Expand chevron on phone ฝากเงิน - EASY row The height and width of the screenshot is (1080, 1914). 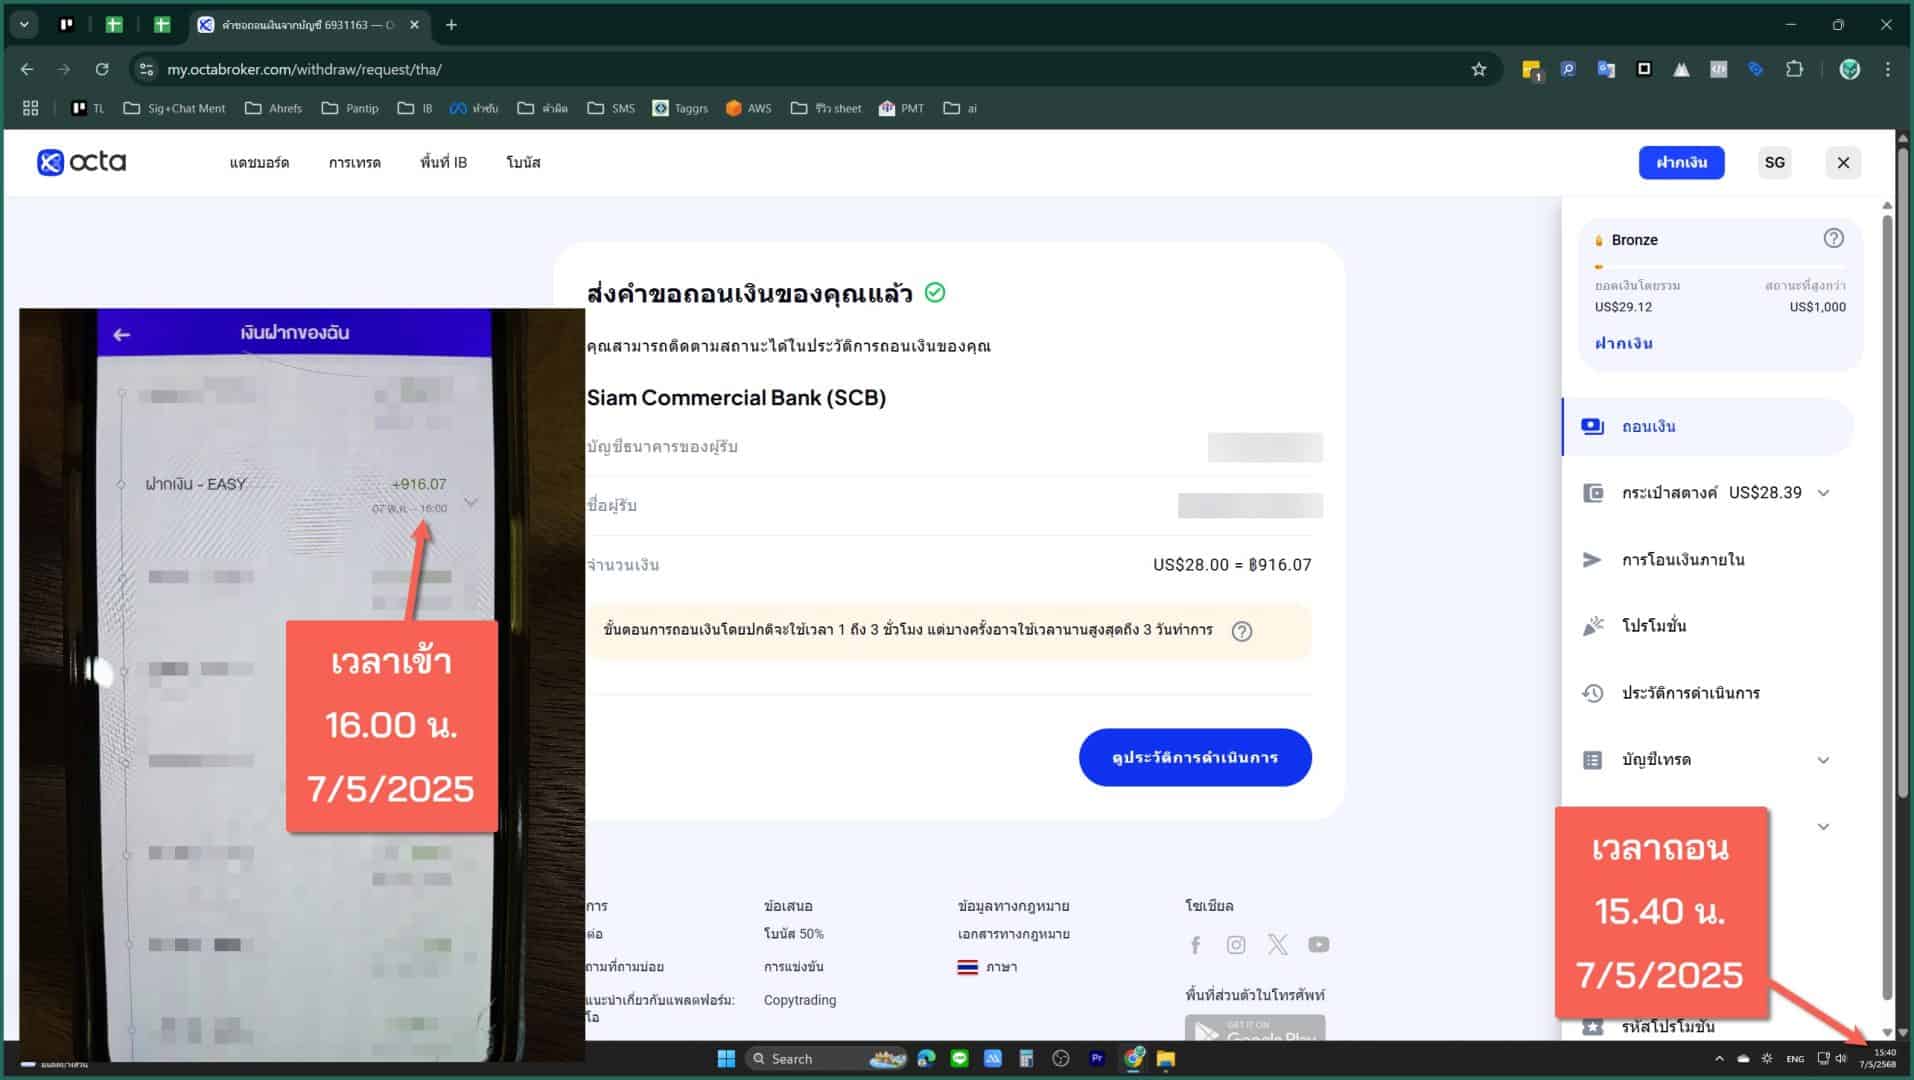tap(471, 502)
